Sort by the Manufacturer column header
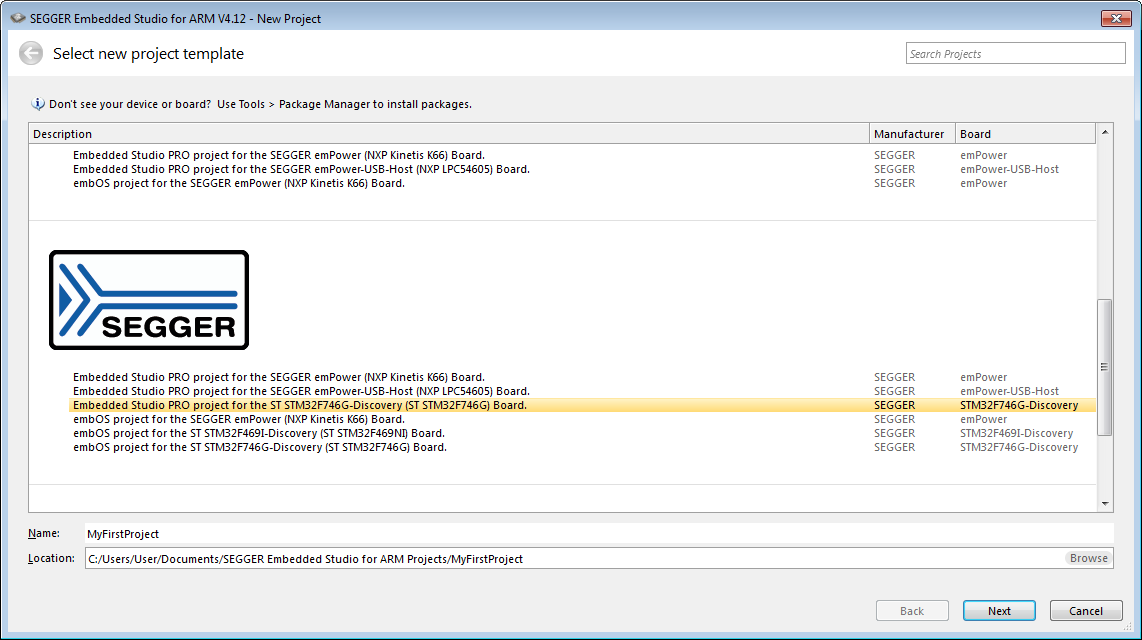The image size is (1142, 640). pyautogui.click(x=912, y=134)
